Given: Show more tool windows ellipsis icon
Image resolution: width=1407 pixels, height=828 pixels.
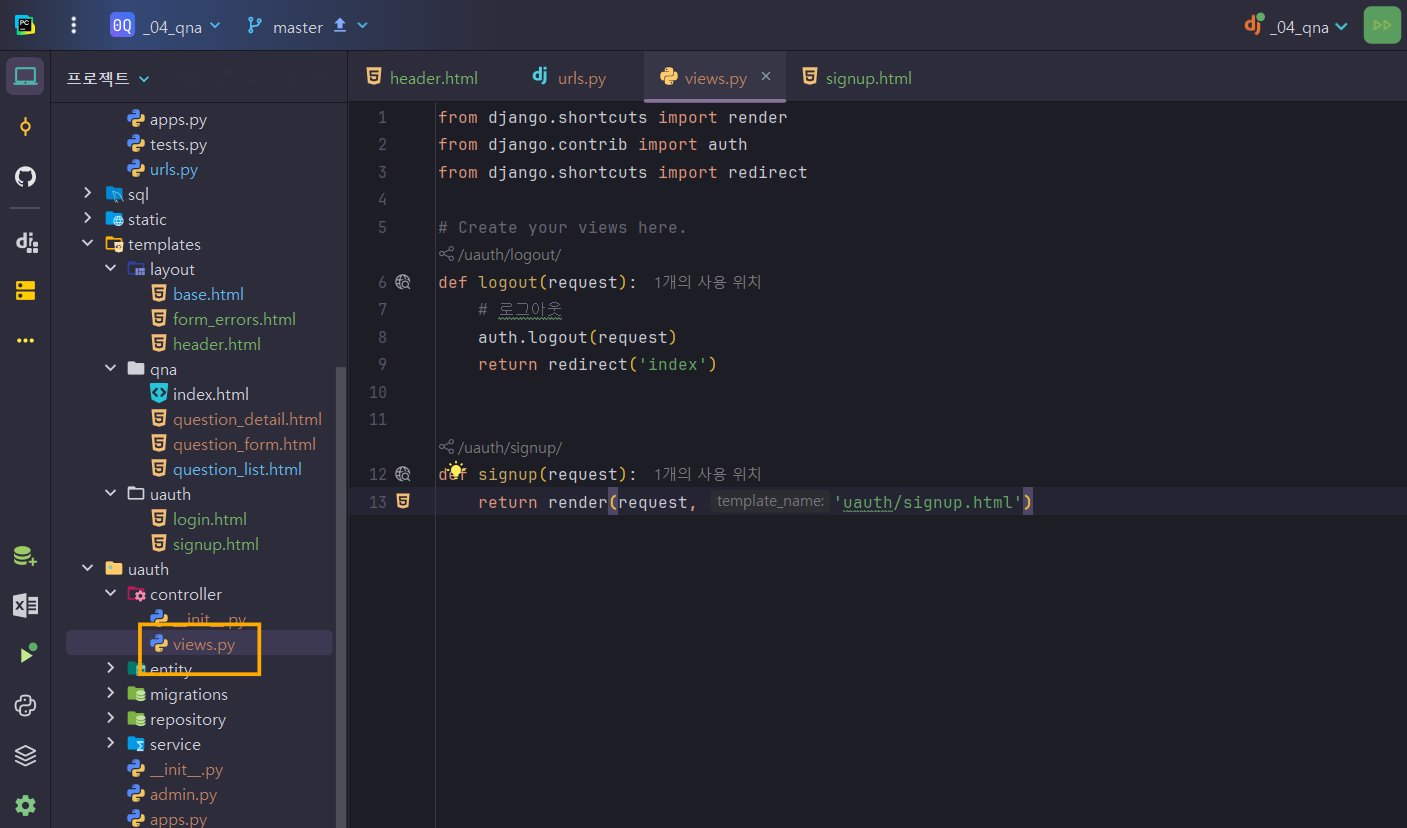Looking at the screenshot, I should 25,341.
